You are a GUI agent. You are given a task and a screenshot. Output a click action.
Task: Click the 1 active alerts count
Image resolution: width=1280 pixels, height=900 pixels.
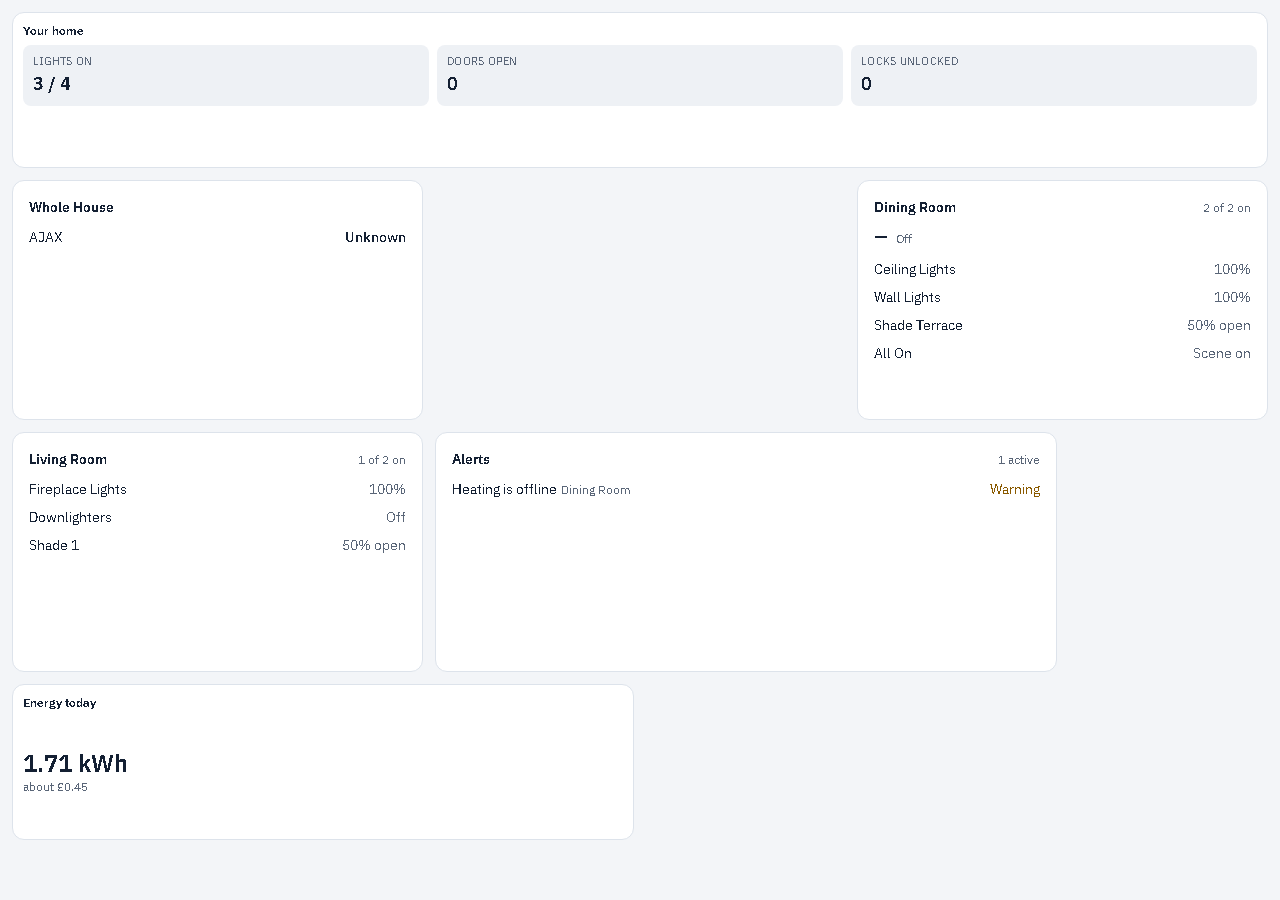pos(1019,460)
